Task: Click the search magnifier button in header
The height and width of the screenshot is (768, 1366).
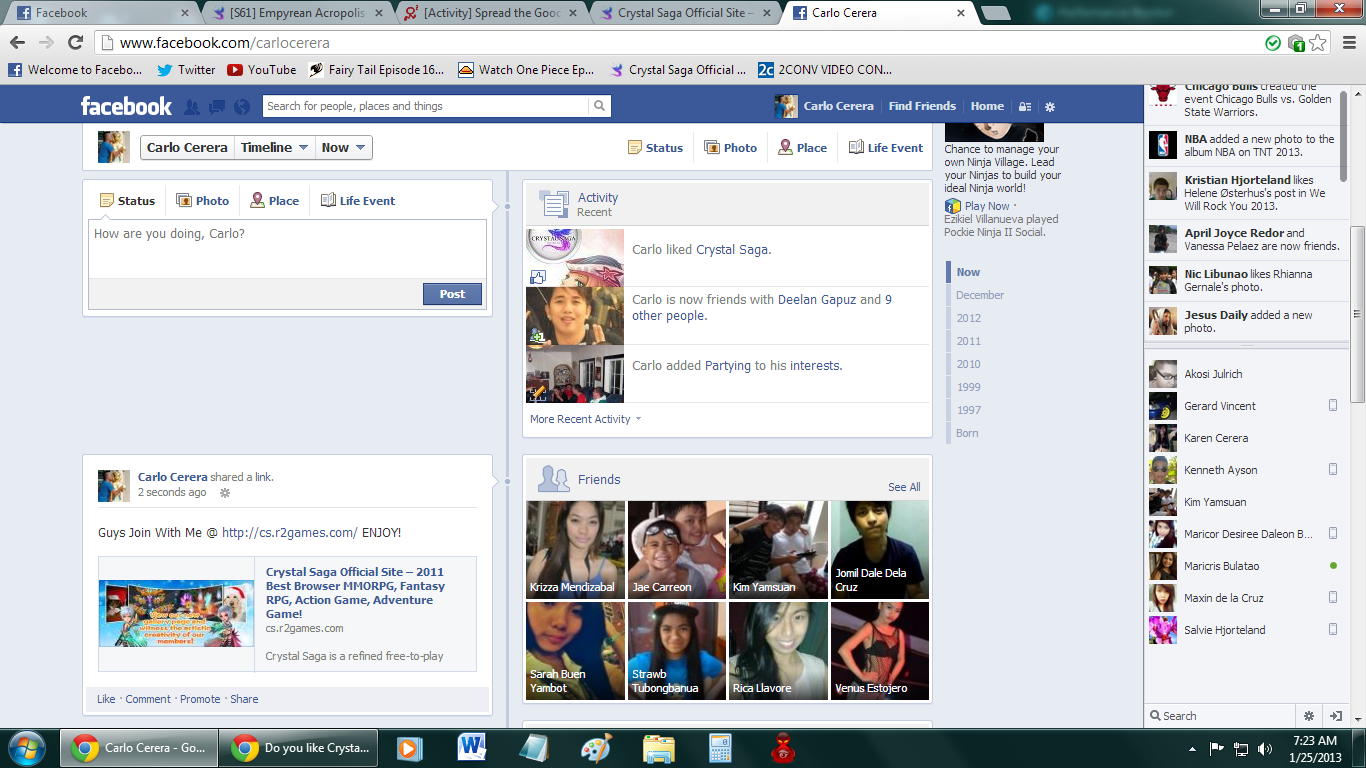Action: 599,106
